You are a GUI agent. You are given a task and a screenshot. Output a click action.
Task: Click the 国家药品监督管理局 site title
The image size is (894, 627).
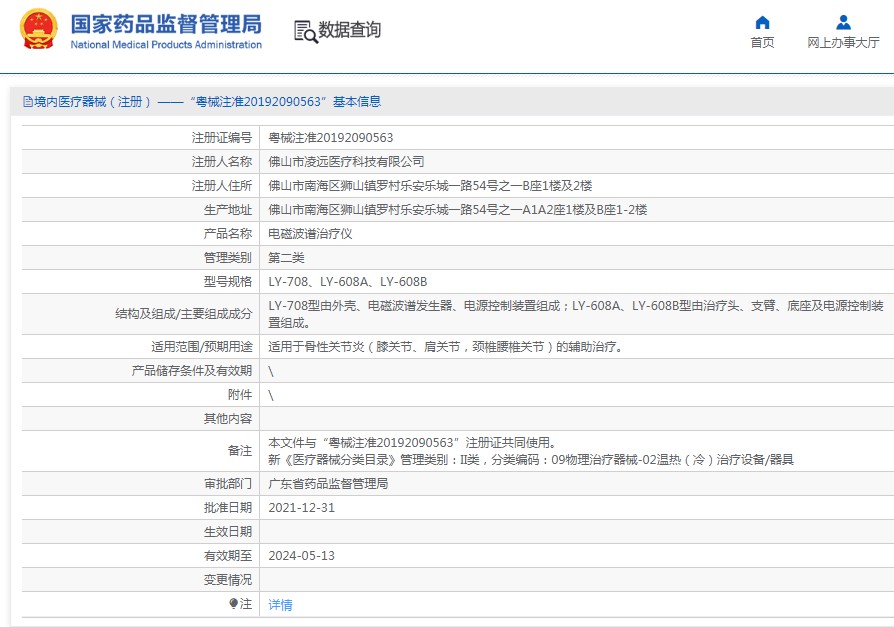click(166, 24)
